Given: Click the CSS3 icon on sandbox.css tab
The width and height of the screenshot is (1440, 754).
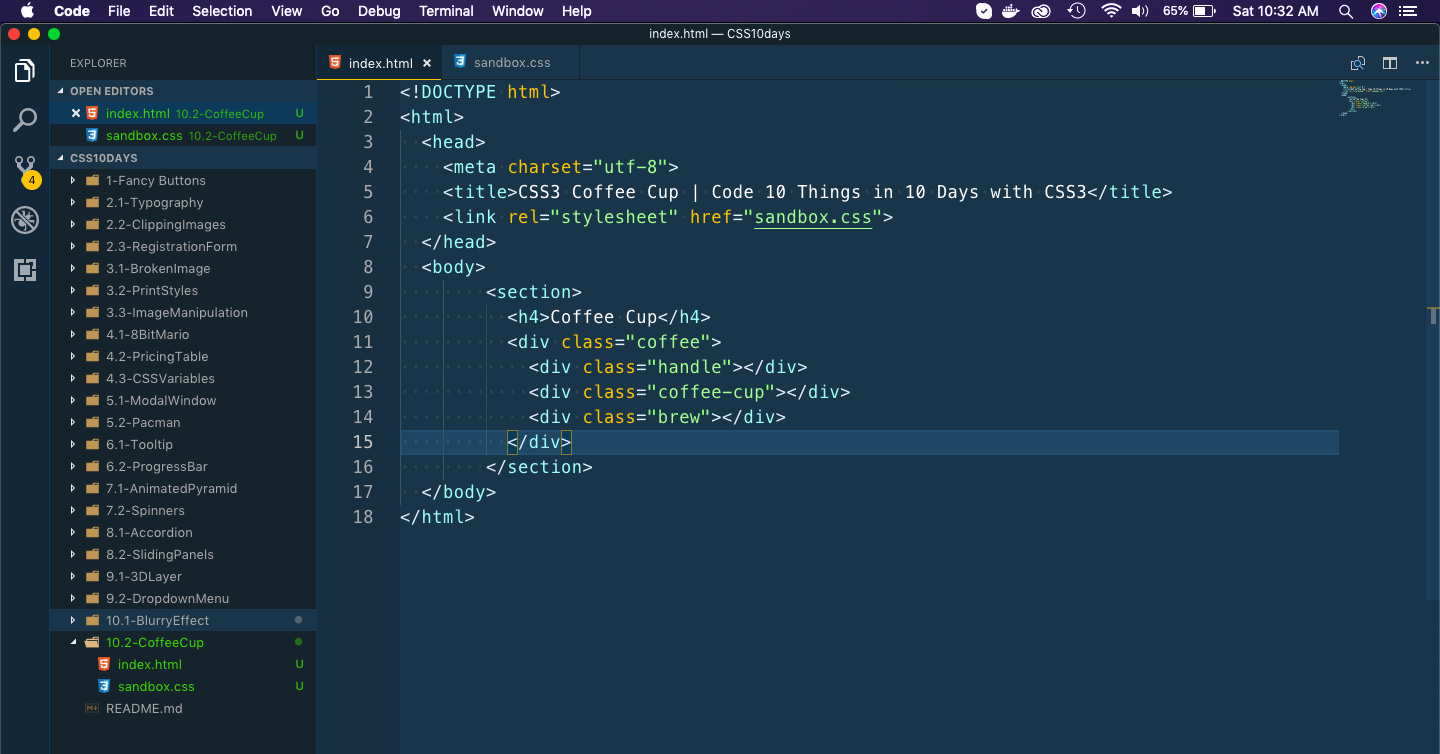Looking at the screenshot, I should coord(460,62).
